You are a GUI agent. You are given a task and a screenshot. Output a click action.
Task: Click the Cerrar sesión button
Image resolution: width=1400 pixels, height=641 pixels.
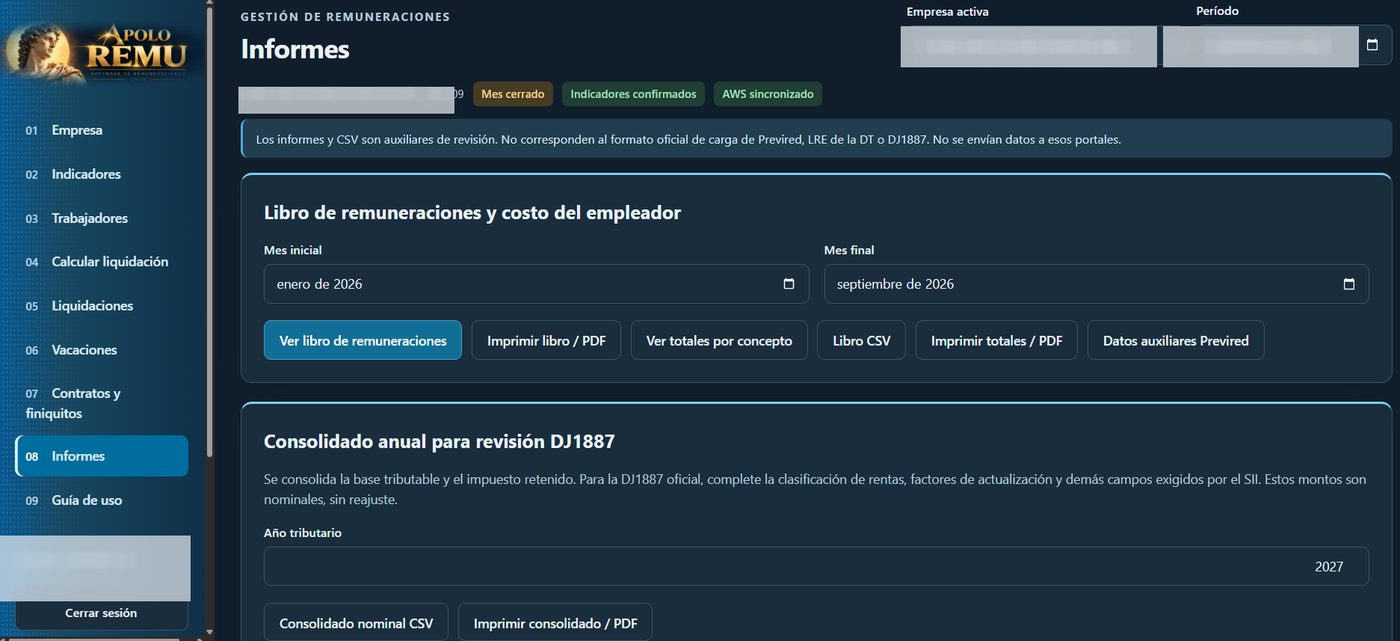(x=101, y=613)
